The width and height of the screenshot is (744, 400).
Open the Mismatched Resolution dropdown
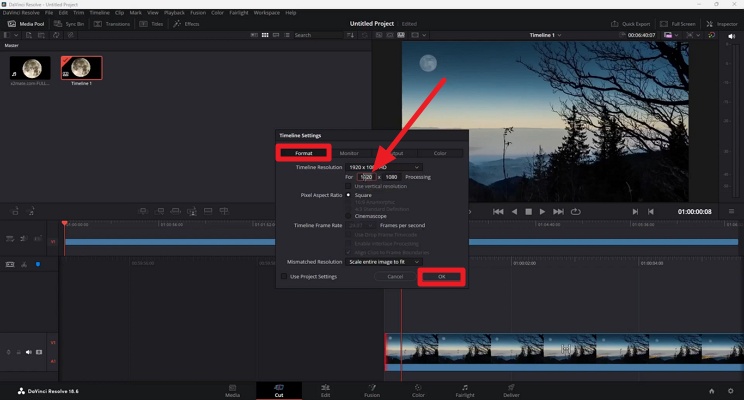tap(383, 262)
